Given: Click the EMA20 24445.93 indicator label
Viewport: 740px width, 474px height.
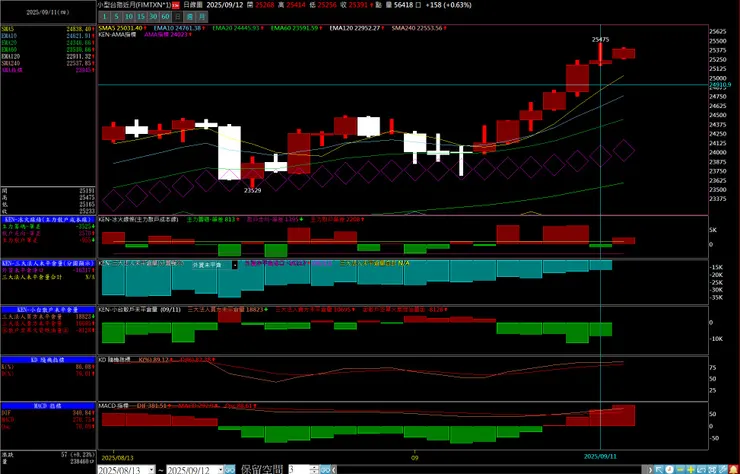Looking at the screenshot, I should click(x=237, y=28).
